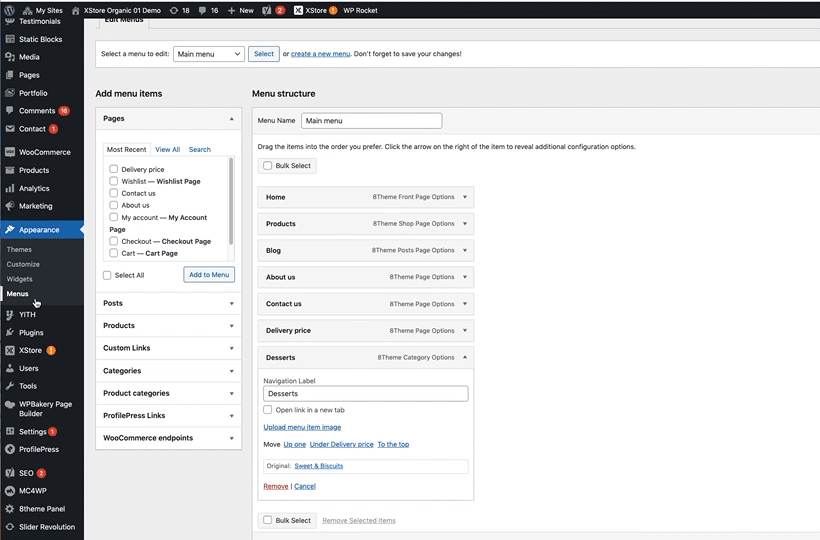Tick the Select All checkbox

click(108, 275)
